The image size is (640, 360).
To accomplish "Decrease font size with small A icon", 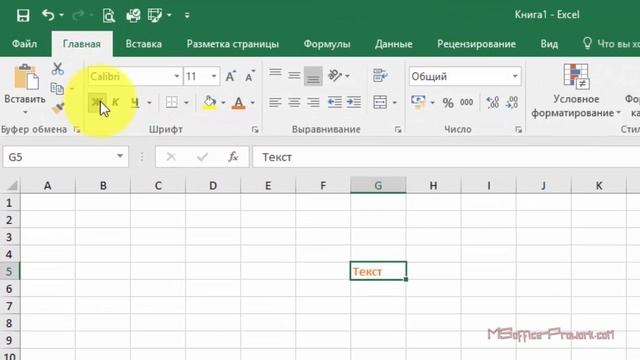I will click(249, 76).
